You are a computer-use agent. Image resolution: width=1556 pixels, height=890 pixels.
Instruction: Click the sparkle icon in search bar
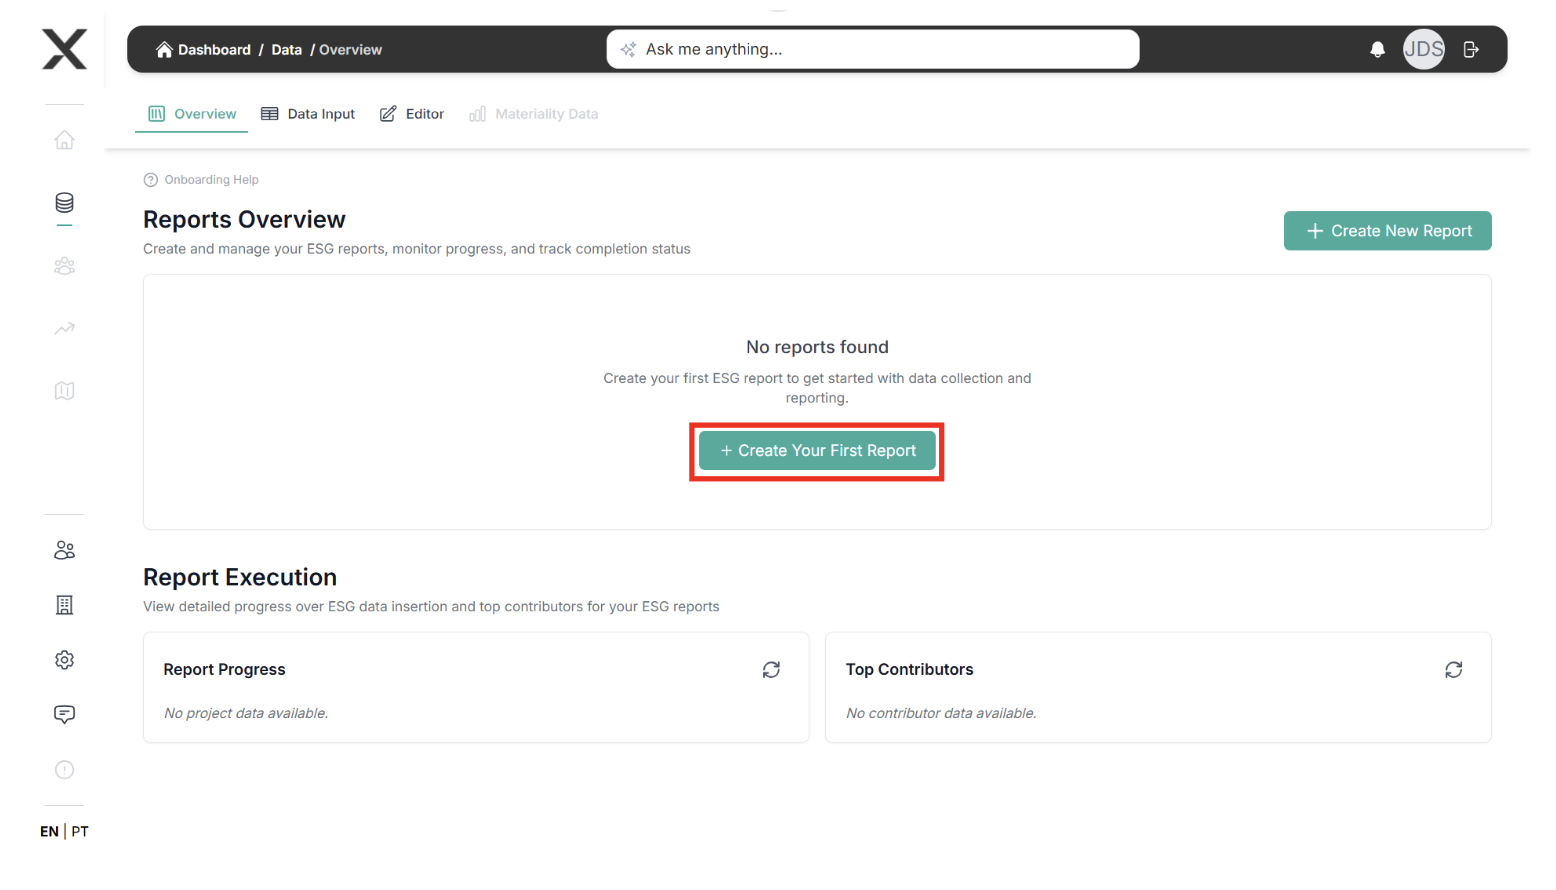pos(628,49)
